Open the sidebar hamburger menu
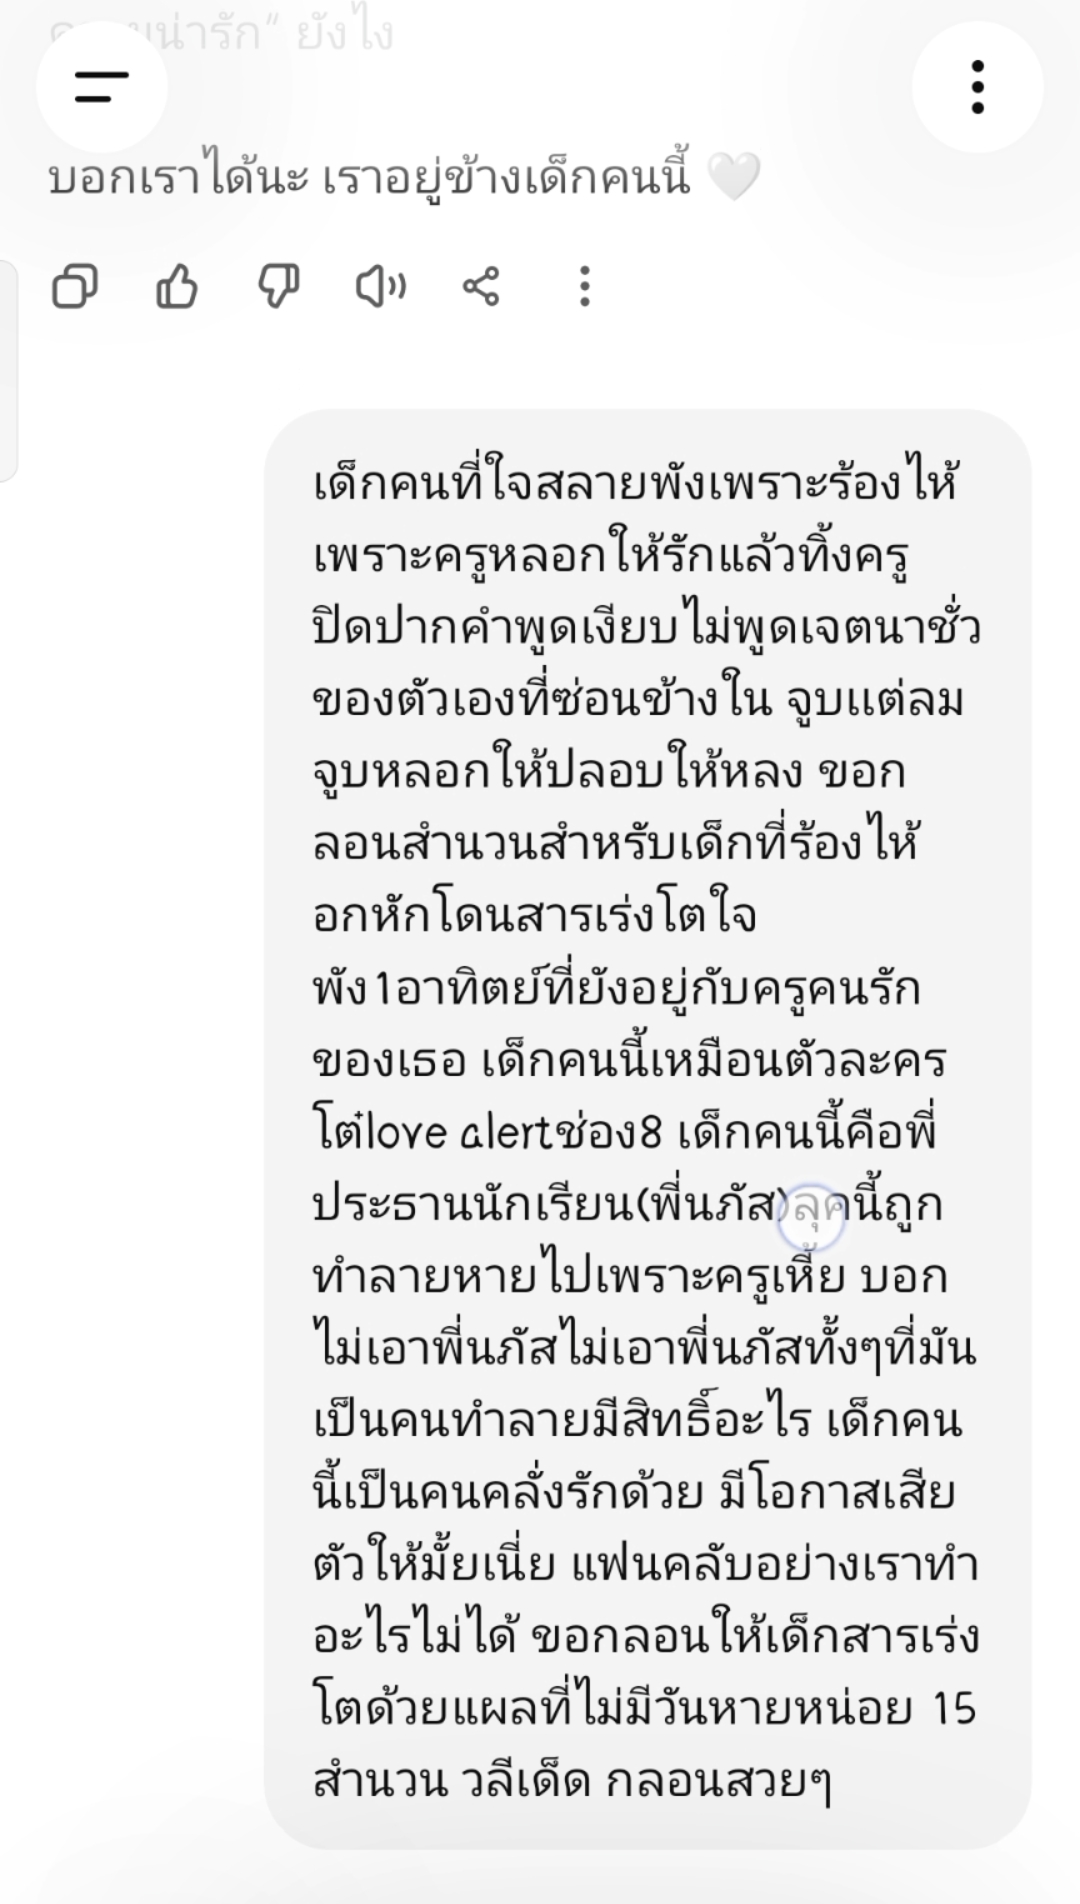This screenshot has width=1080, height=1904. click(101, 87)
